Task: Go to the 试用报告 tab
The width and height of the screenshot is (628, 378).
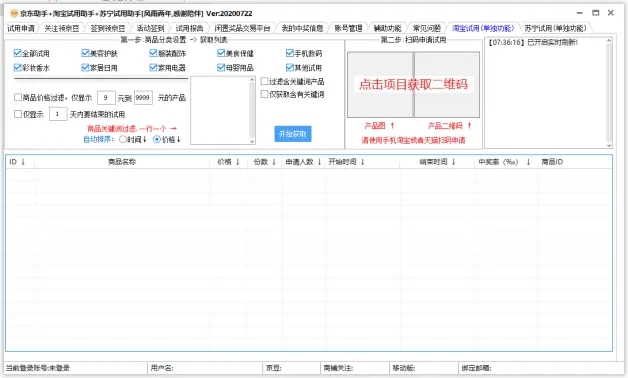Action: (189, 28)
